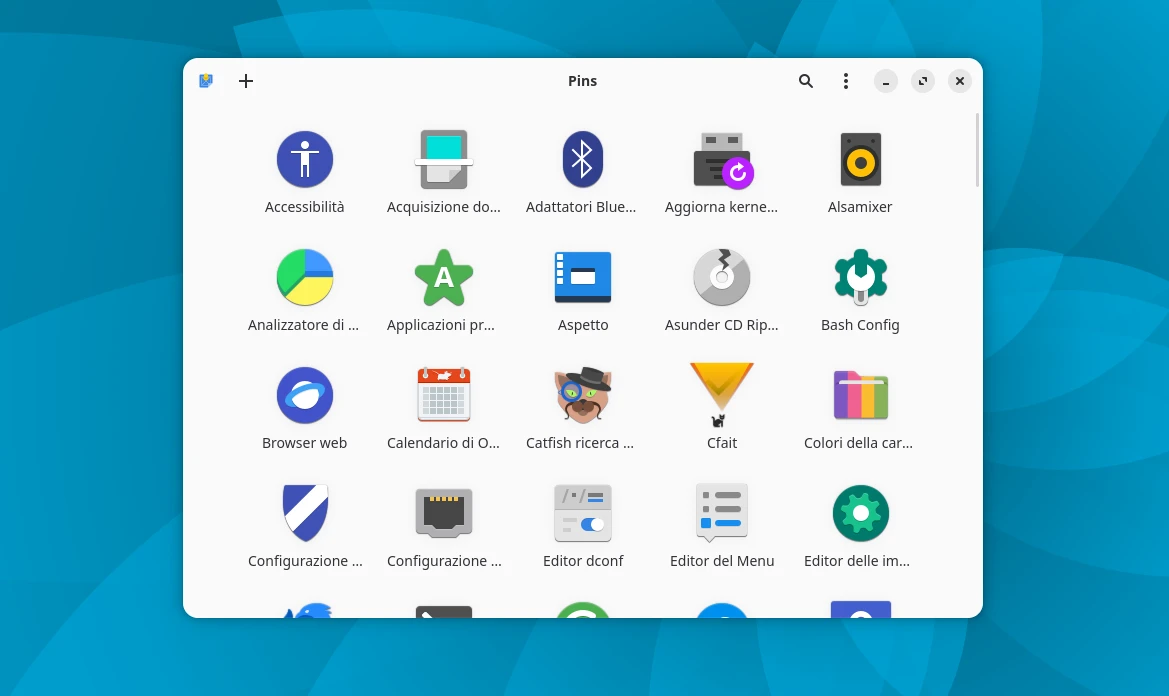The height and width of the screenshot is (696, 1169).
Task: Open the three-dot options menu
Action: click(846, 81)
